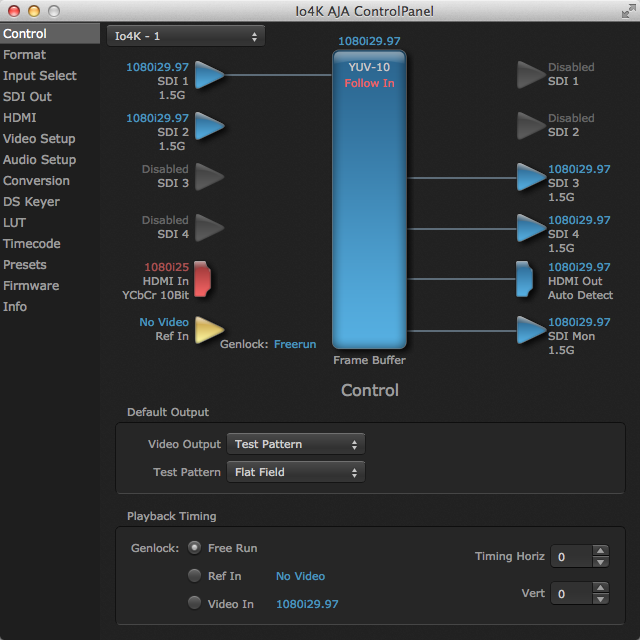Open the Video Output dropdown
The height and width of the screenshot is (640, 640).
[295, 444]
